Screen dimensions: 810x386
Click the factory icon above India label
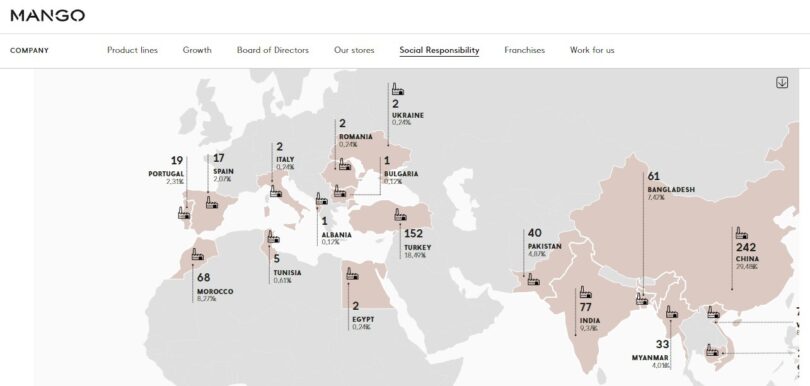[x=585, y=292]
